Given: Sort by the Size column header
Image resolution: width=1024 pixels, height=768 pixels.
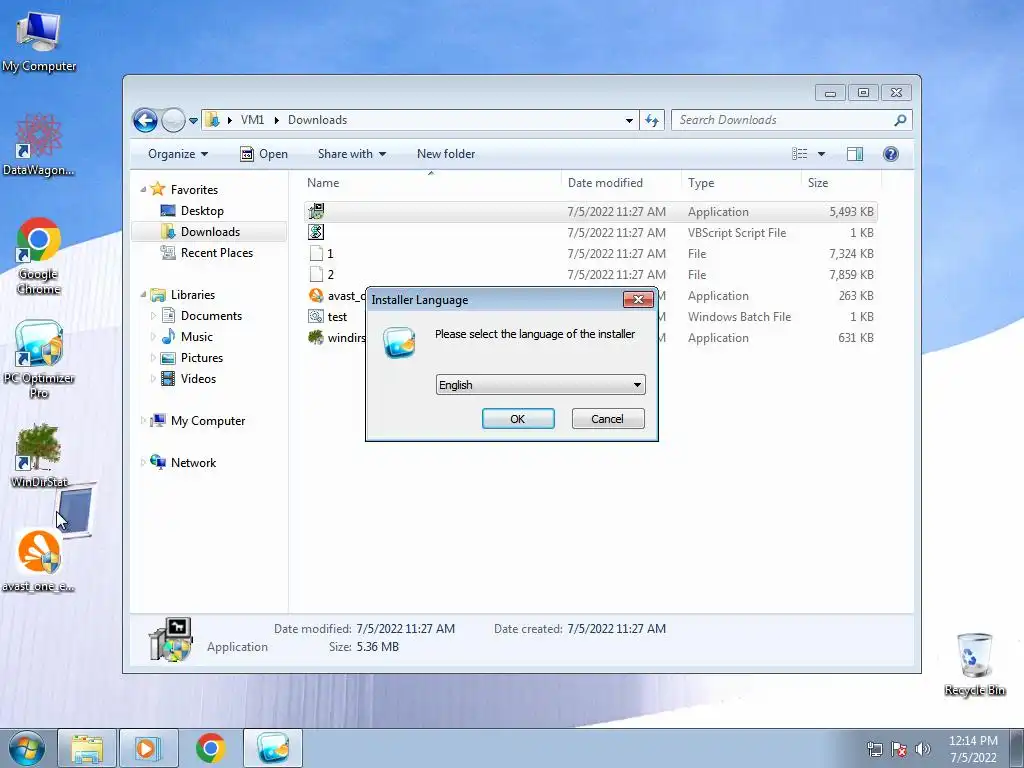Looking at the screenshot, I should (842, 183).
